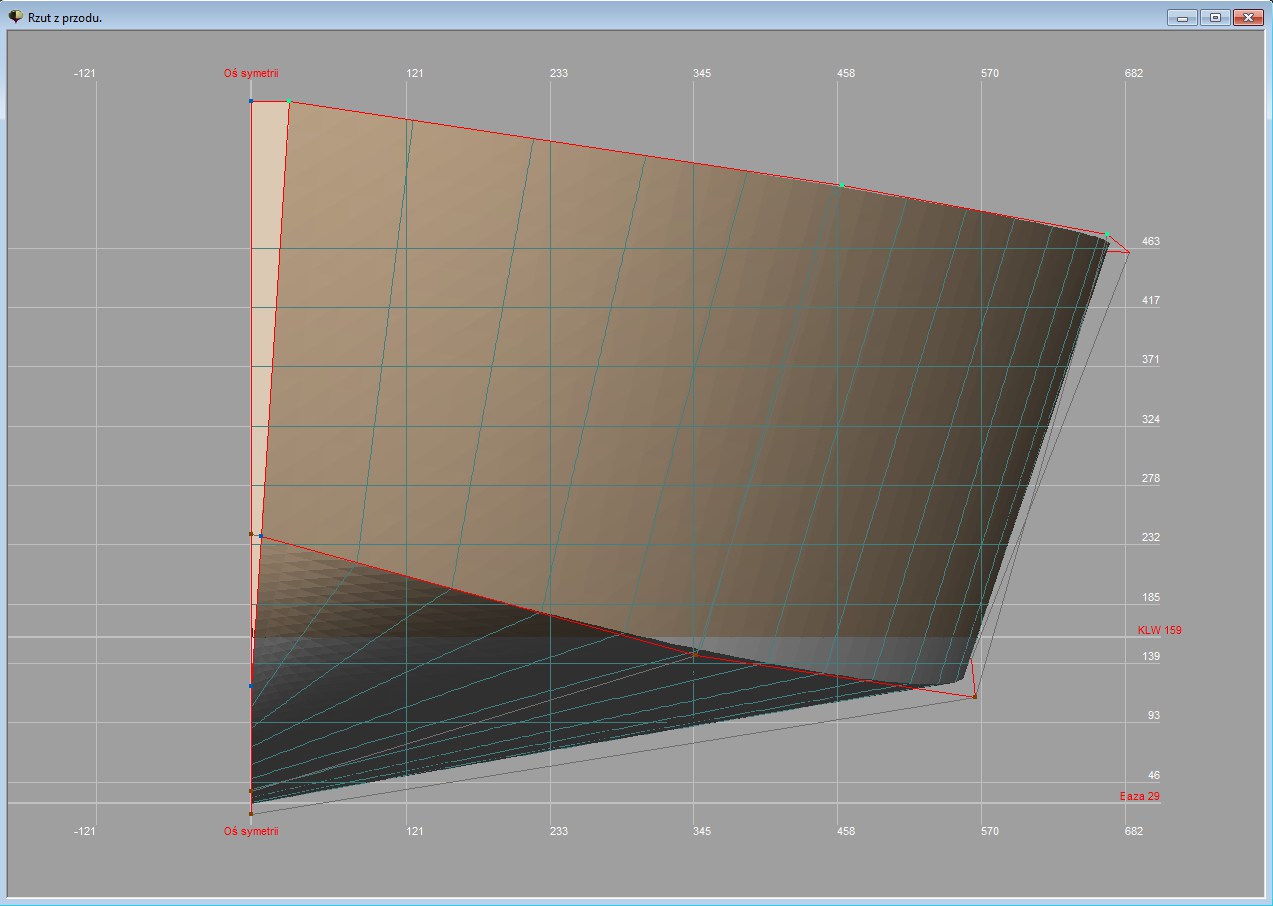Click the '371' height scale label

pyautogui.click(x=1151, y=359)
